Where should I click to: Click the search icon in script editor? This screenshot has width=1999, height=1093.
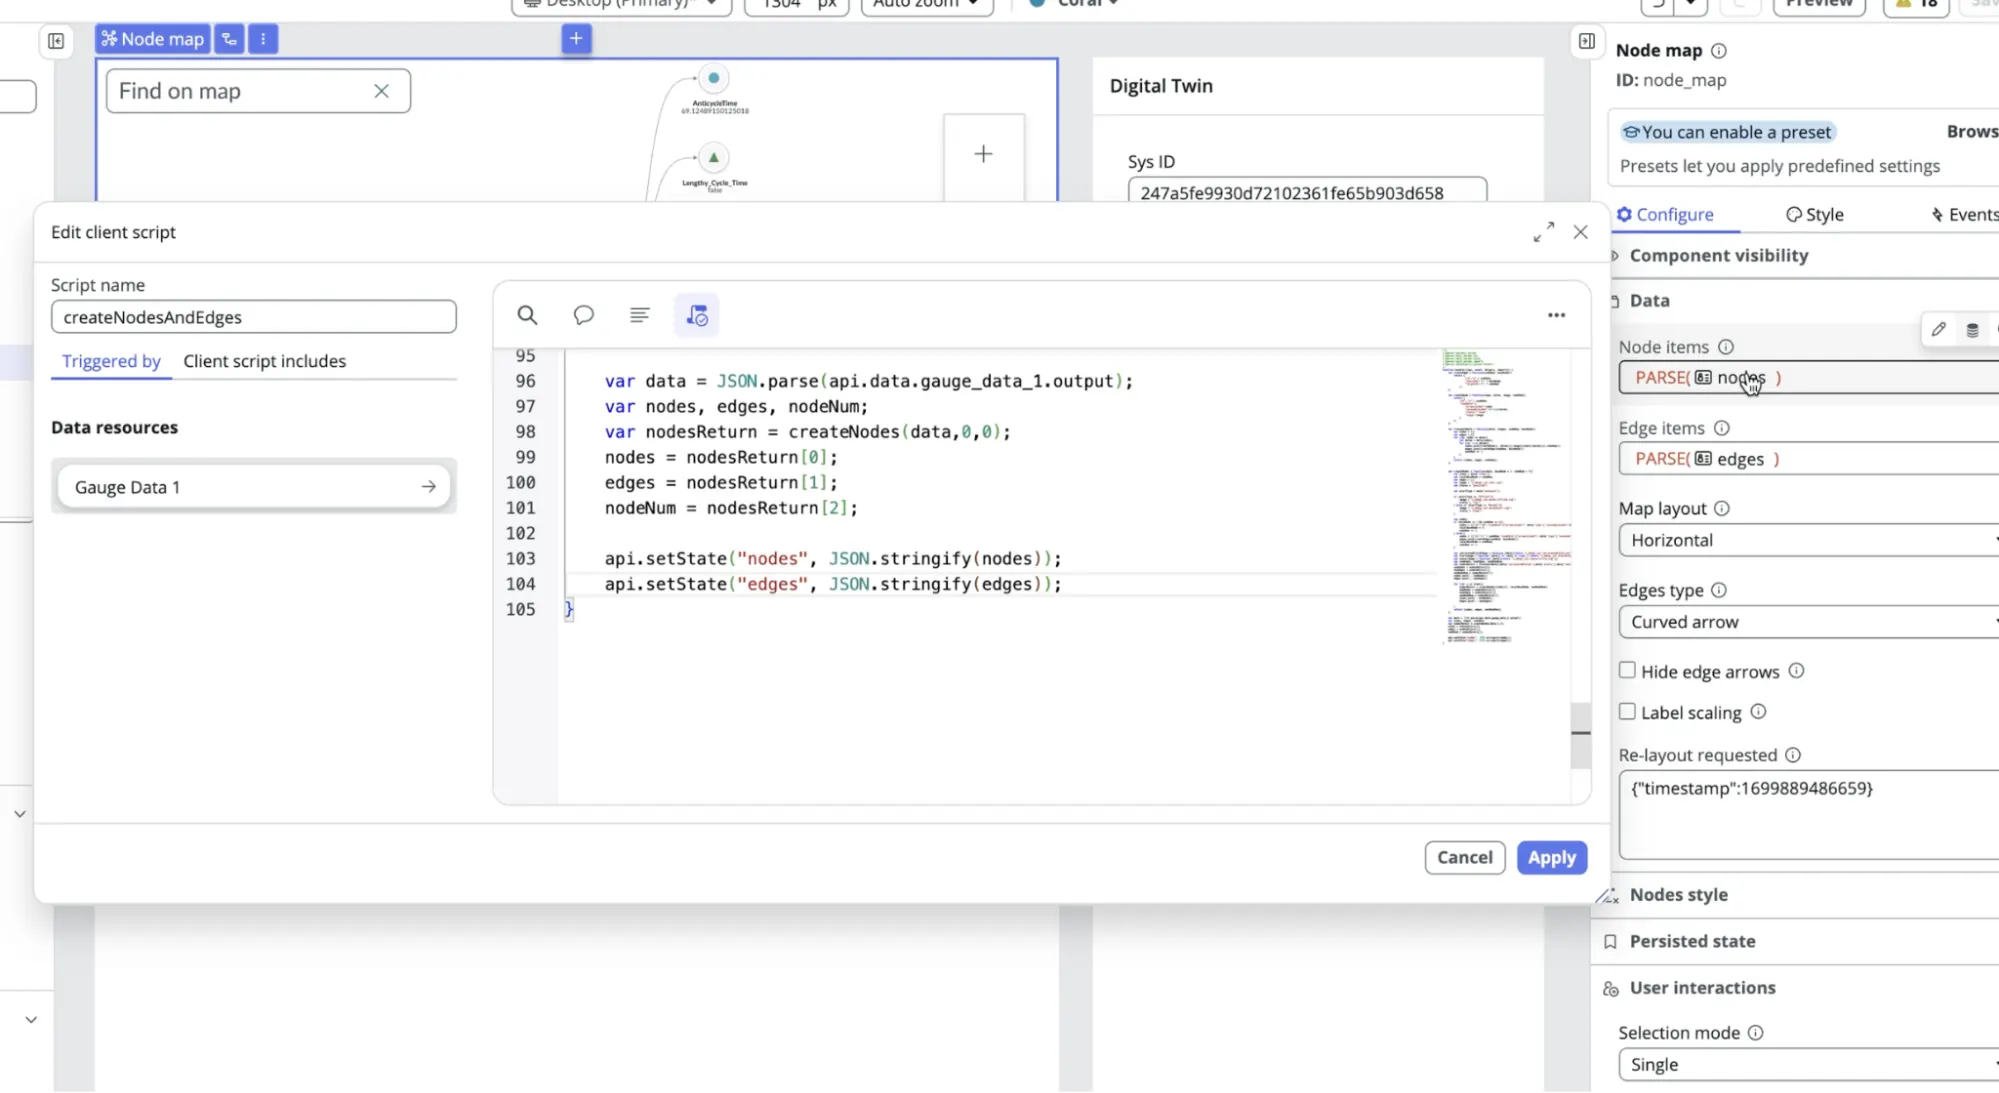[527, 315]
